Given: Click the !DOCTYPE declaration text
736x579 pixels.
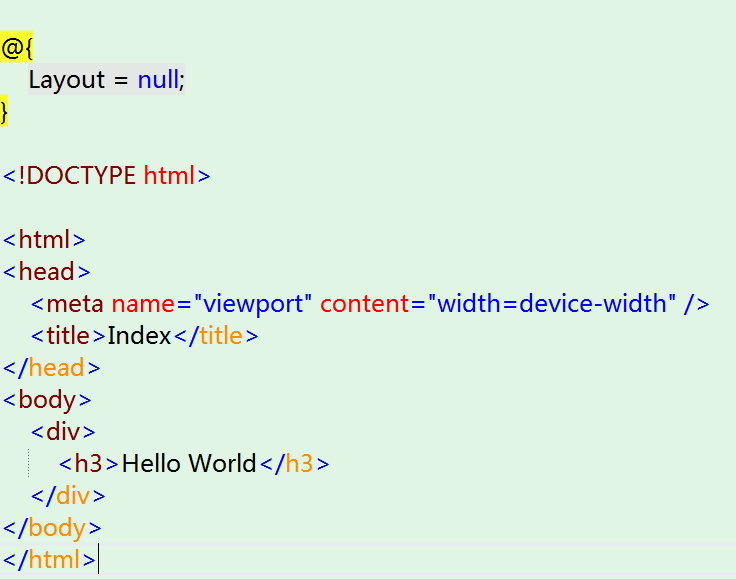Looking at the screenshot, I should pyautogui.click(x=77, y=176).
